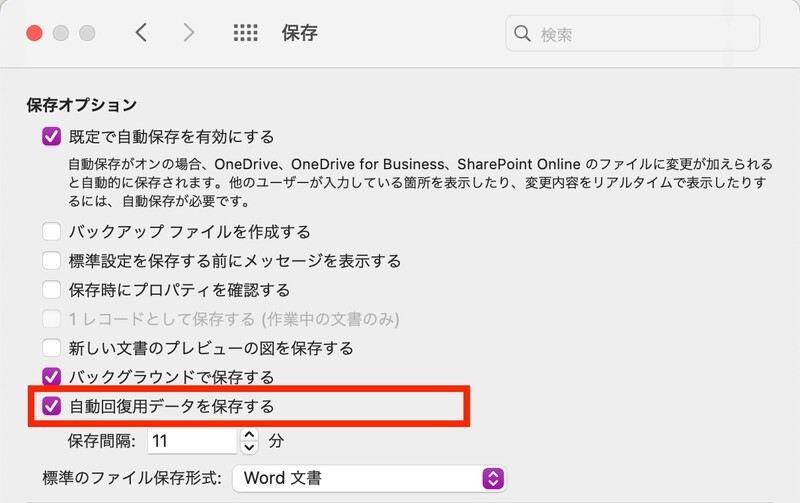Viewport: 800px width, 503px height.
Task: Decrease save interval with down stepper arrow
Action: point(249,447)
